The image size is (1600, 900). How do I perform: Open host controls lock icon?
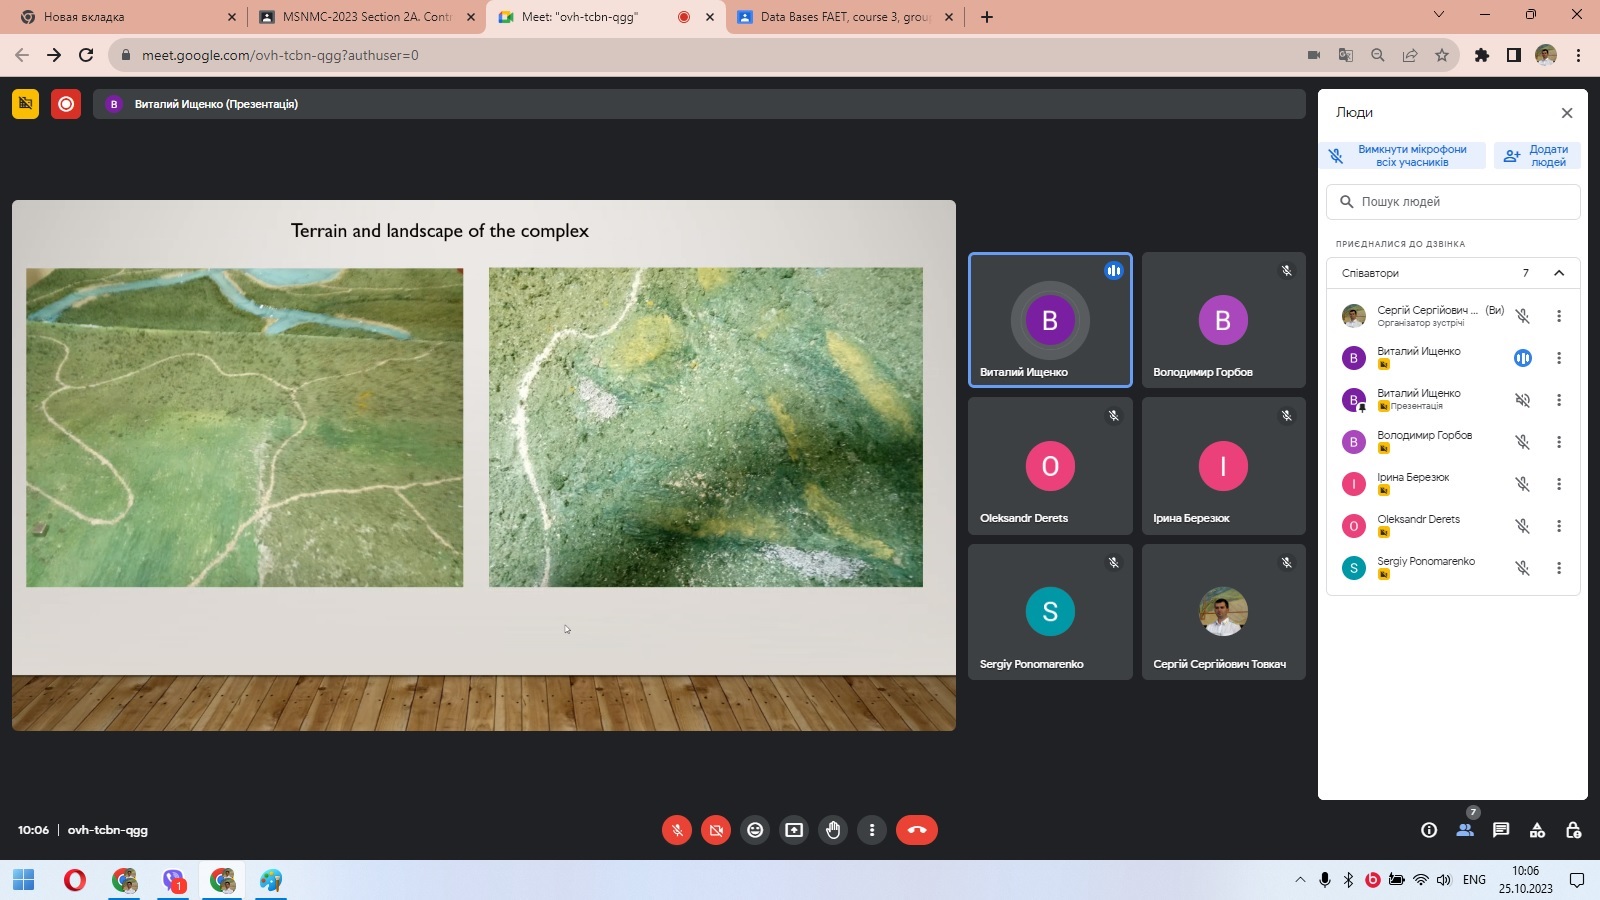(1573, 830)
